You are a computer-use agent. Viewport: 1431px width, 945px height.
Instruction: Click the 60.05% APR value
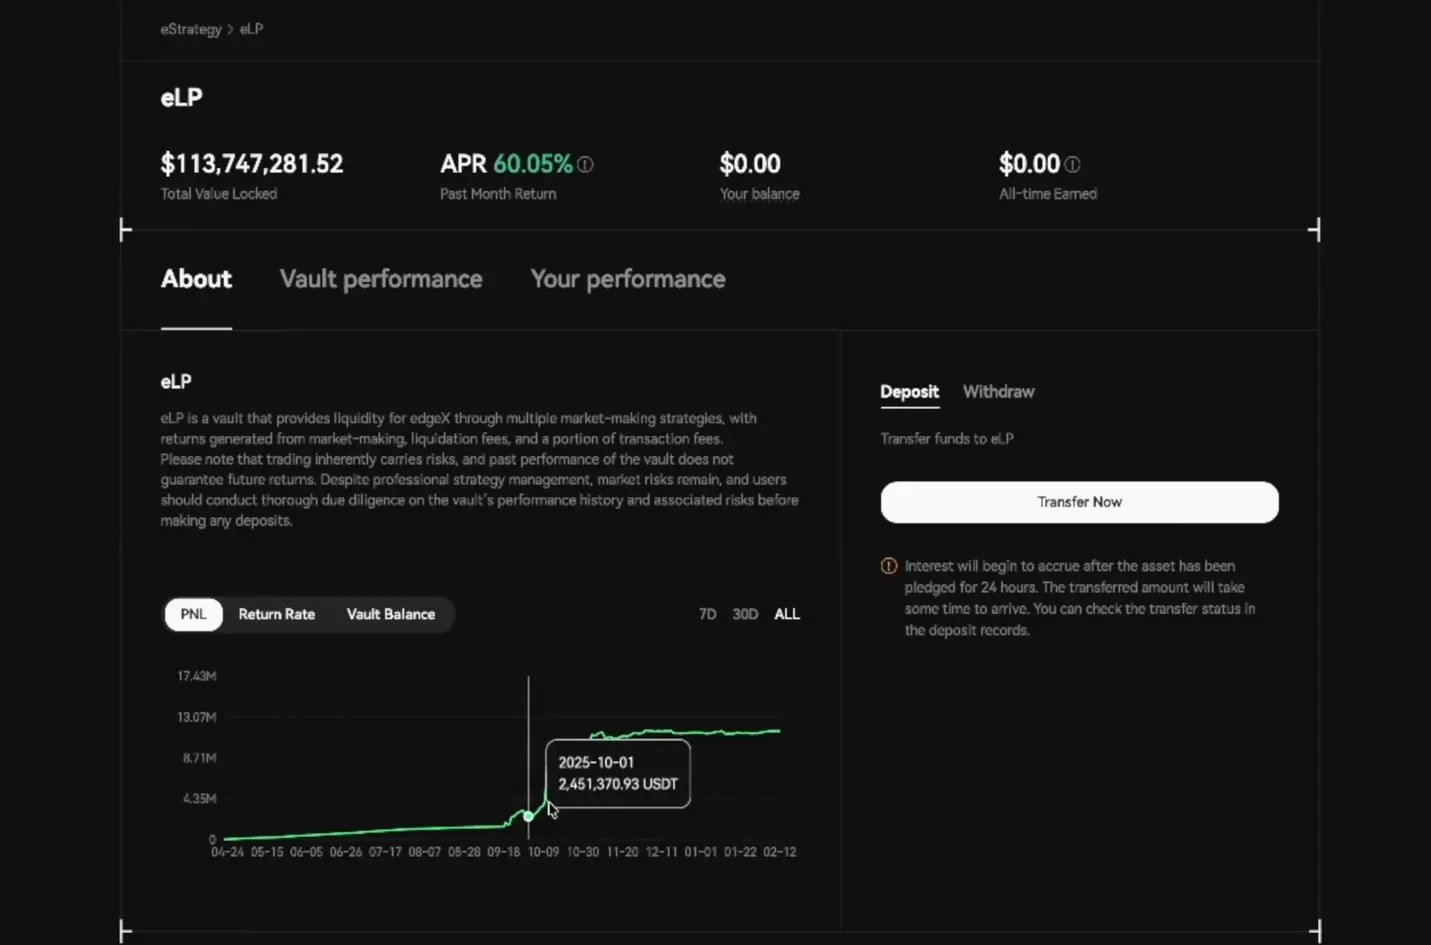533,164
